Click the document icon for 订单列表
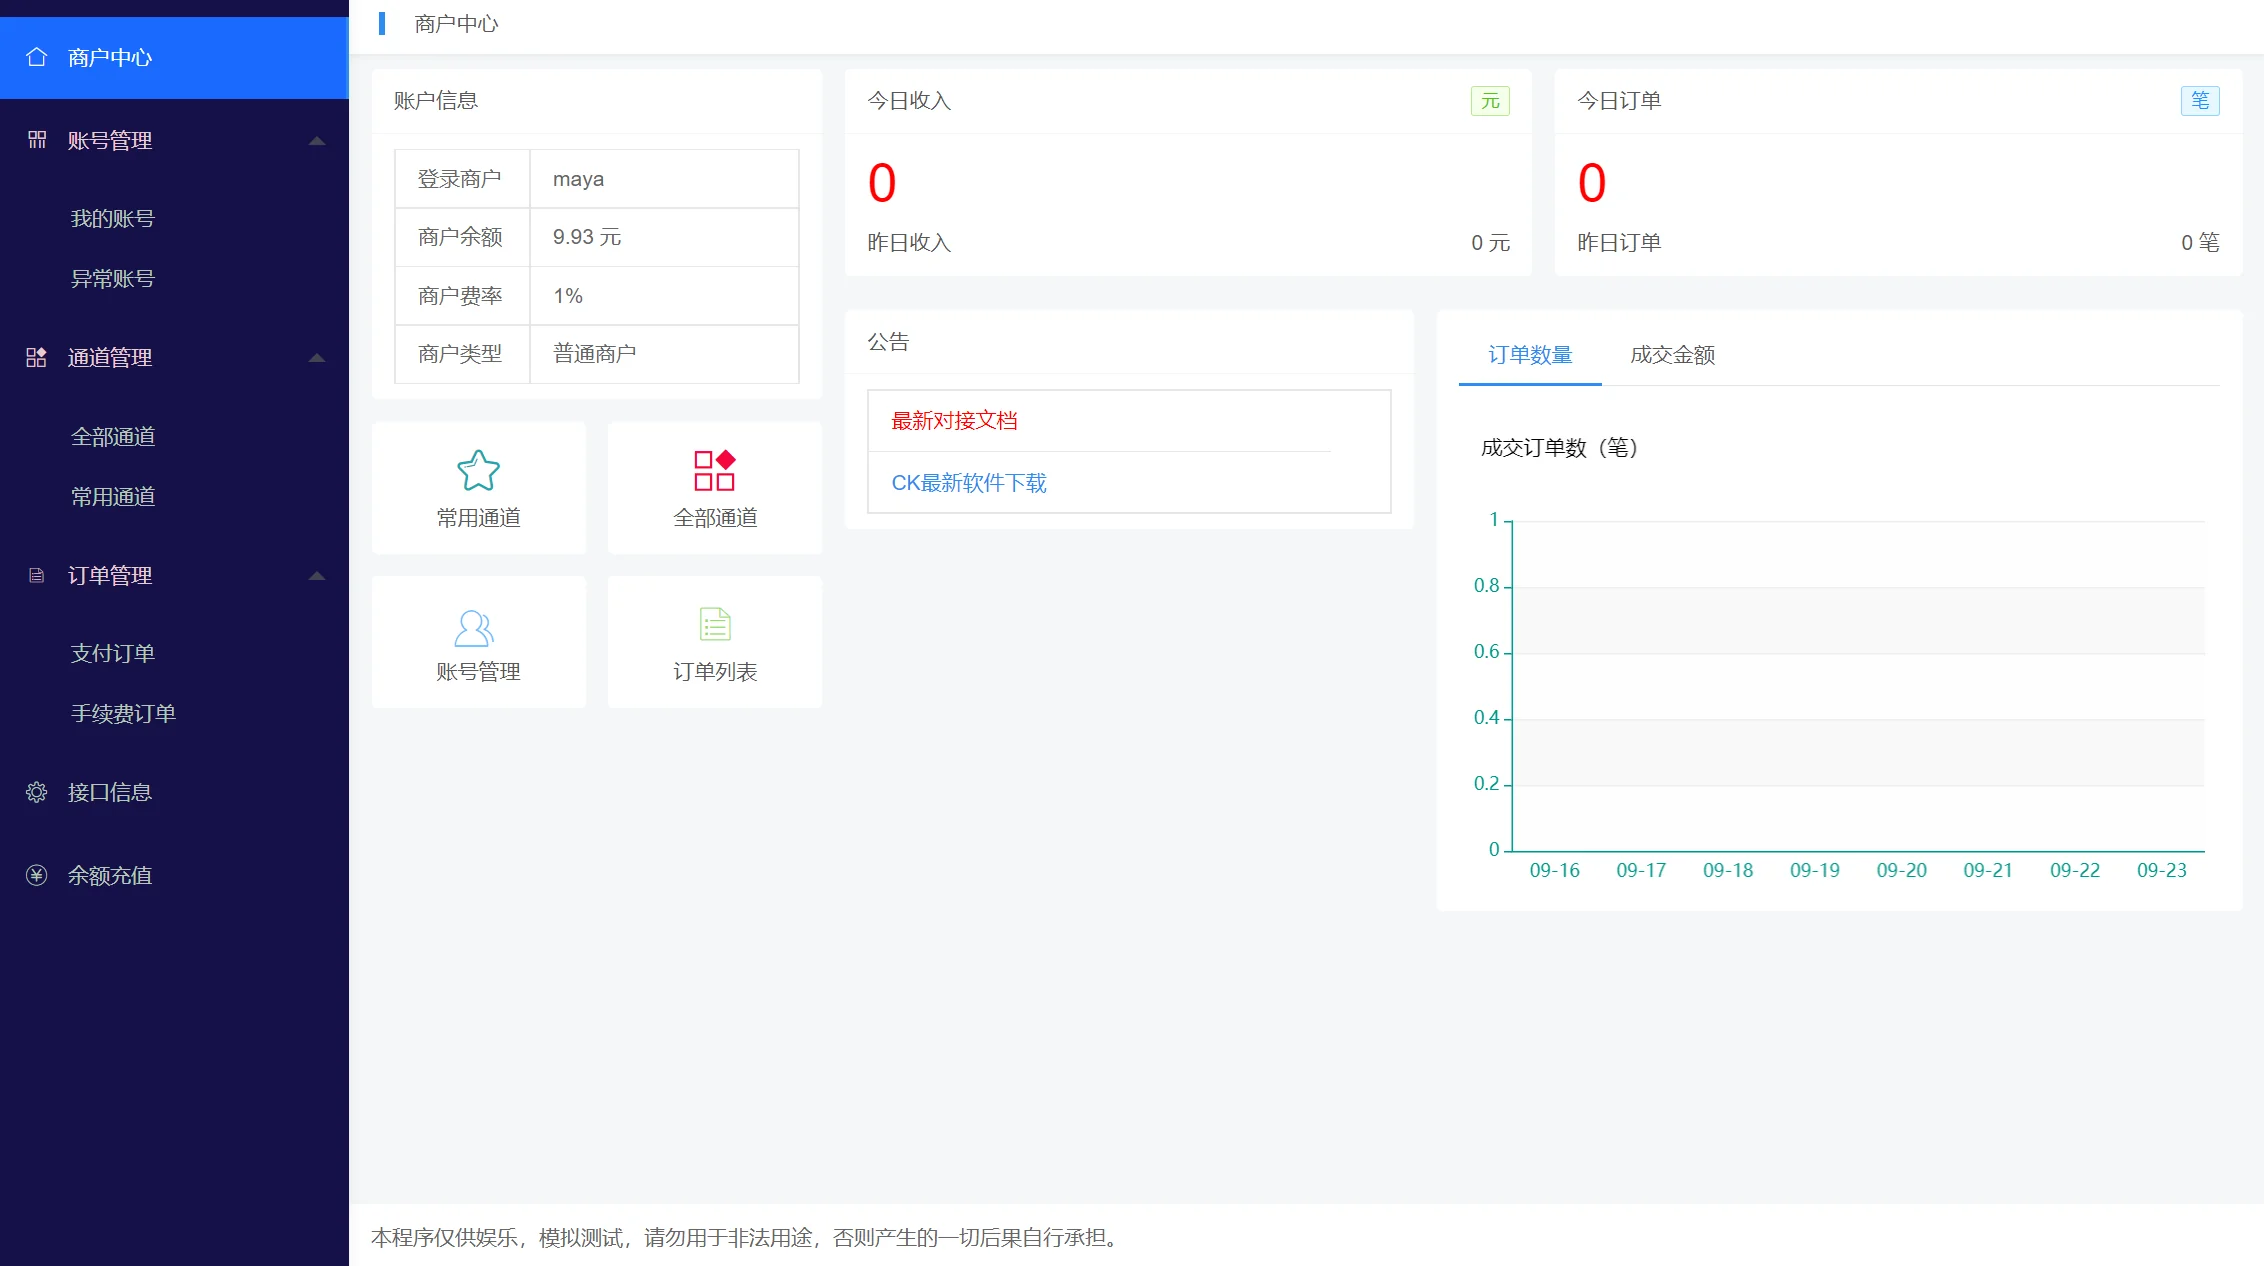2264x1266 pixels. tap(714, 624)
